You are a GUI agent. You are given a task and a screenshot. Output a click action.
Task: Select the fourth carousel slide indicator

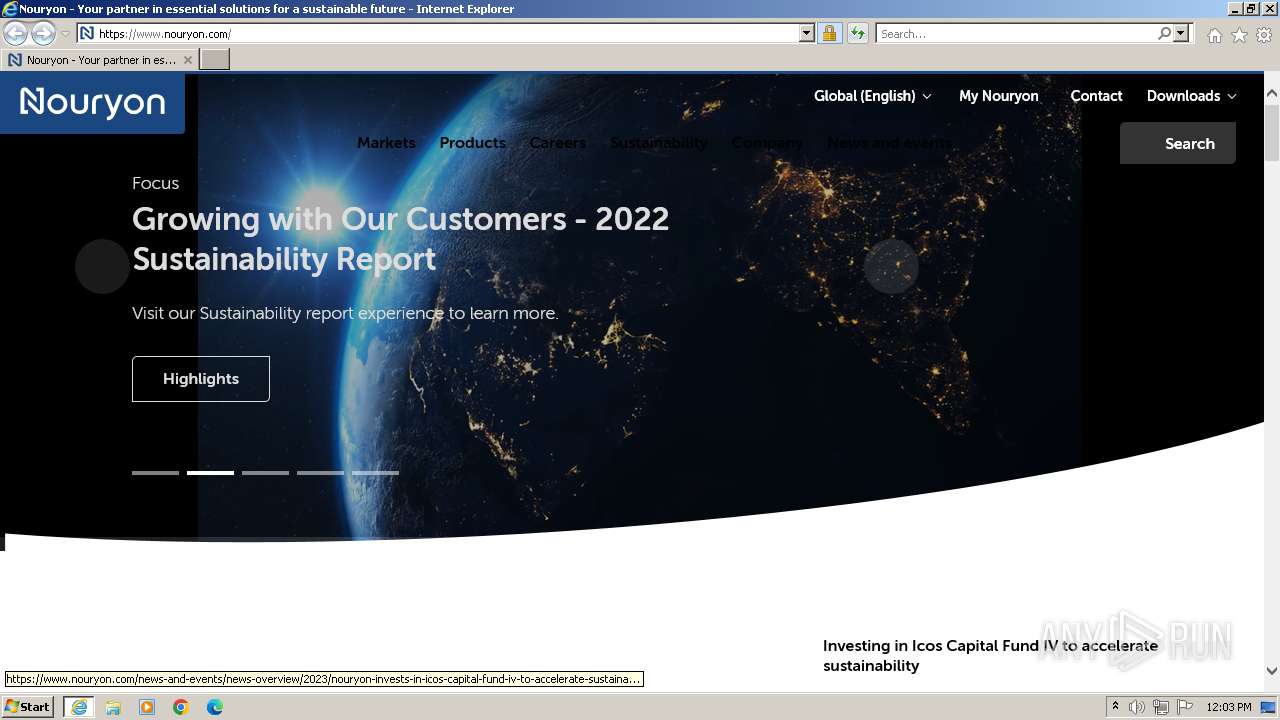click(x=320, y=473)
